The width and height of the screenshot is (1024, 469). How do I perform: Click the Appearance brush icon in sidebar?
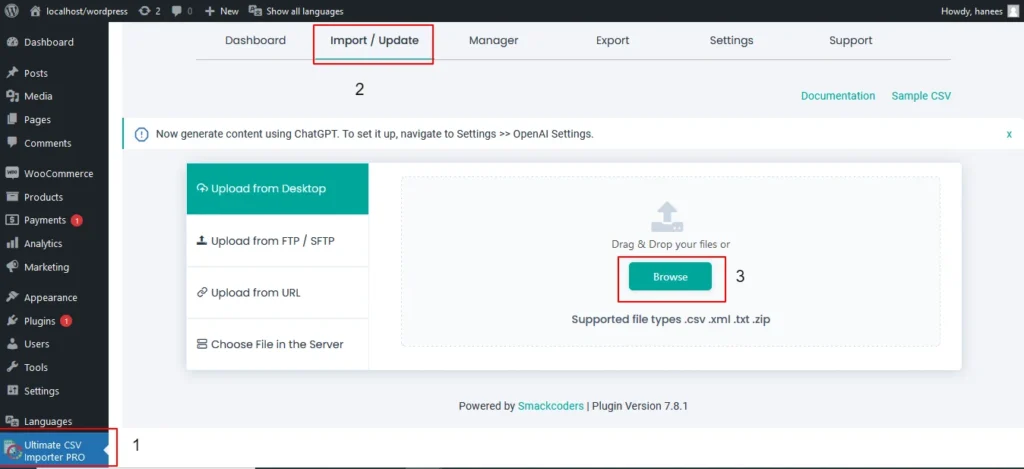(12, 297)
